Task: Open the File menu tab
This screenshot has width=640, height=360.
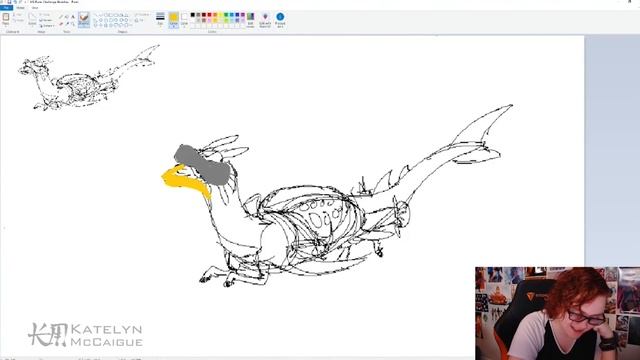Action: point(6,8)
